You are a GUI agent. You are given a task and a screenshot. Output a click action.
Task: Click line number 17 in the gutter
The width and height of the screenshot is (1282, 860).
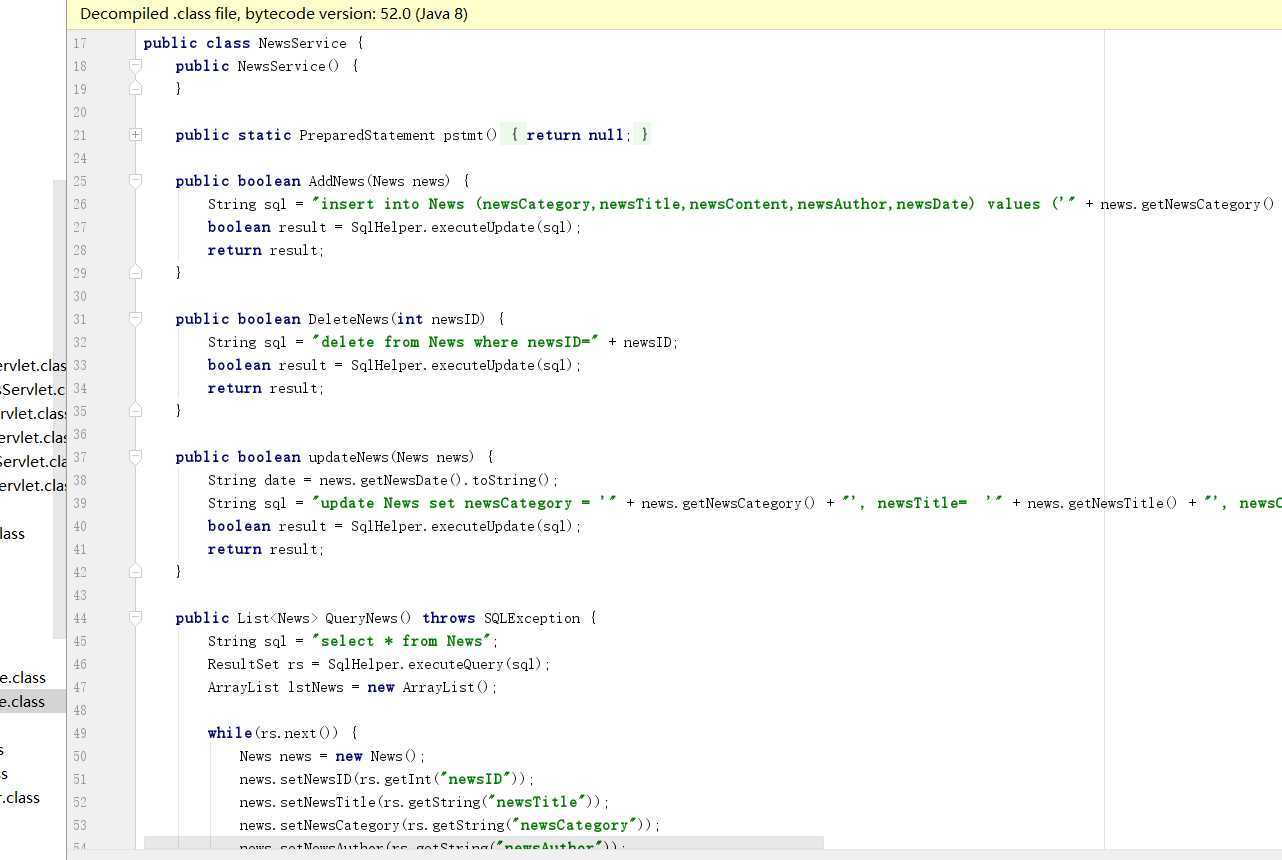pyautogui.click(x=79, y=43)
